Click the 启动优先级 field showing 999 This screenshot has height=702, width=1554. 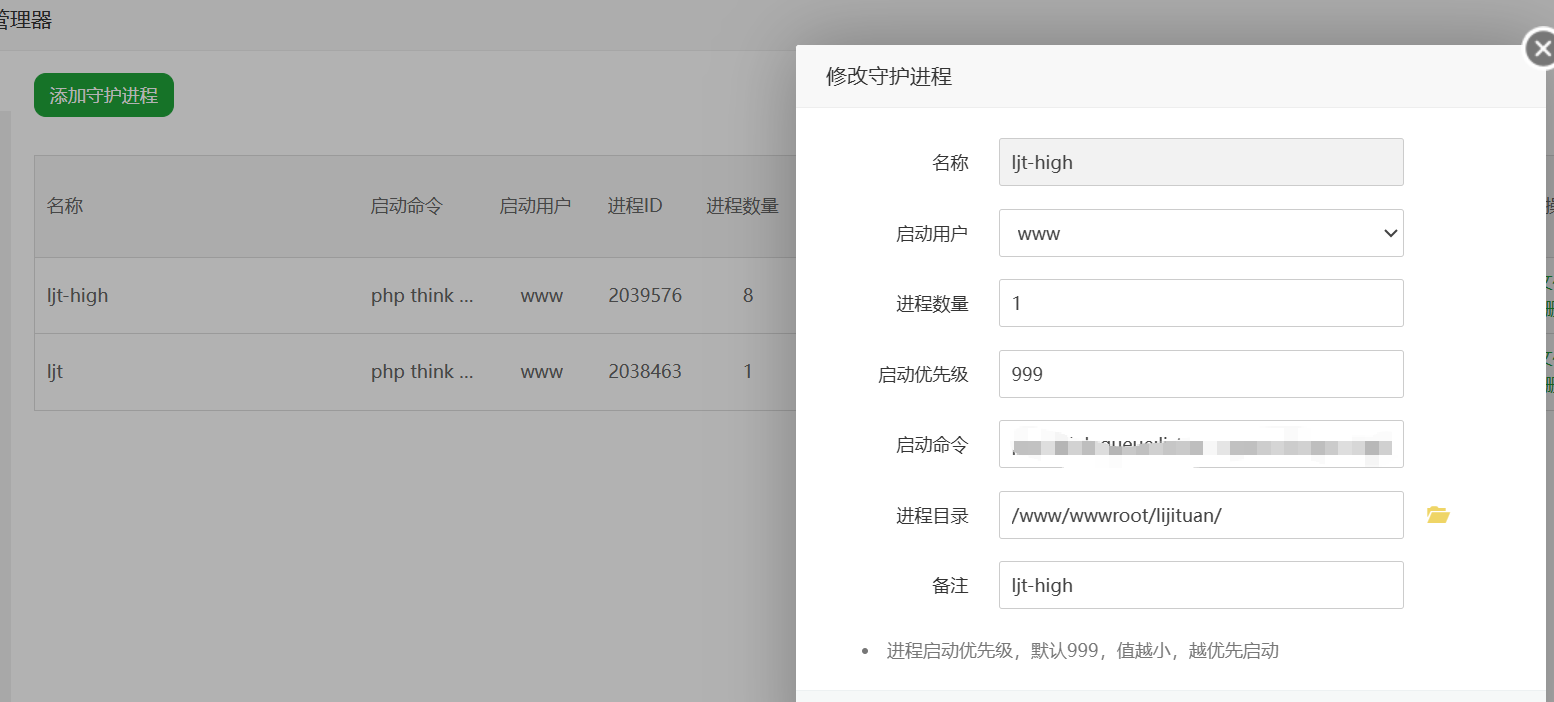(1200, 374)
